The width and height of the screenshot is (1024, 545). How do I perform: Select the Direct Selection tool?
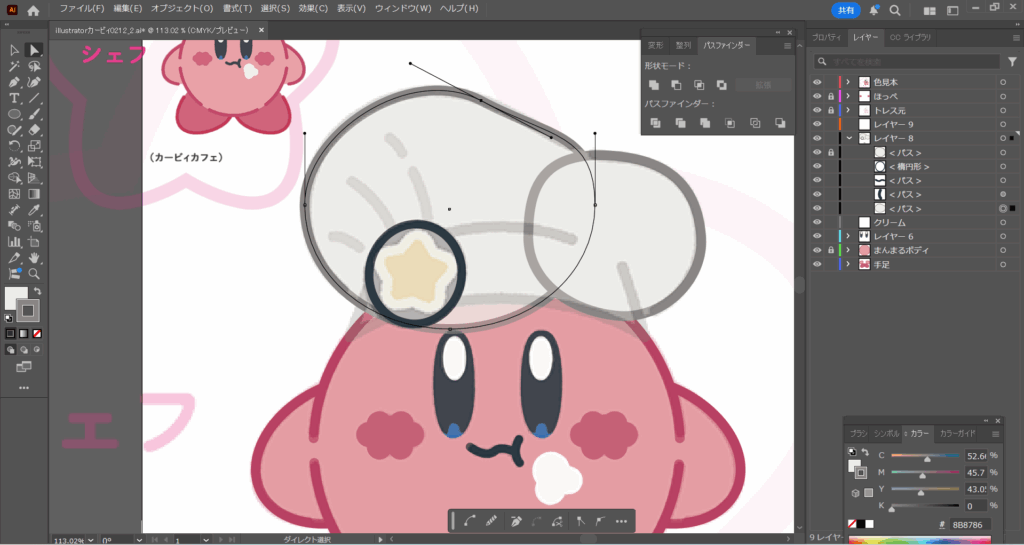[34, 50]
